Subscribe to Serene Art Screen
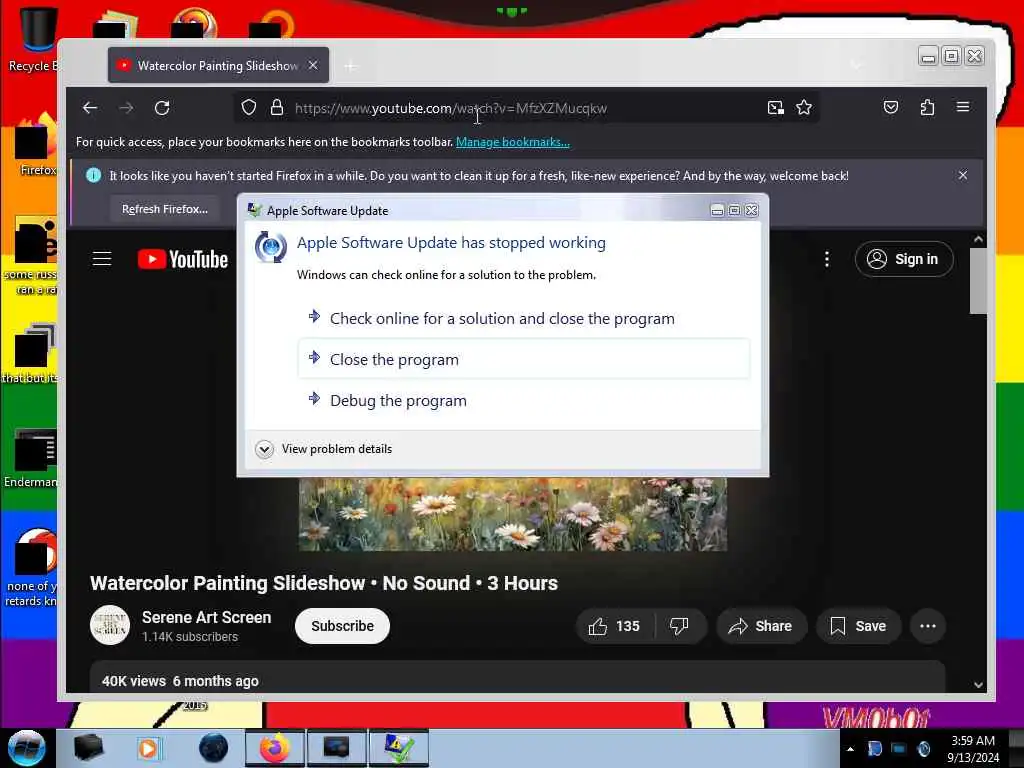The height and width of the screenshot is (768, 1024). coord(342,626)
